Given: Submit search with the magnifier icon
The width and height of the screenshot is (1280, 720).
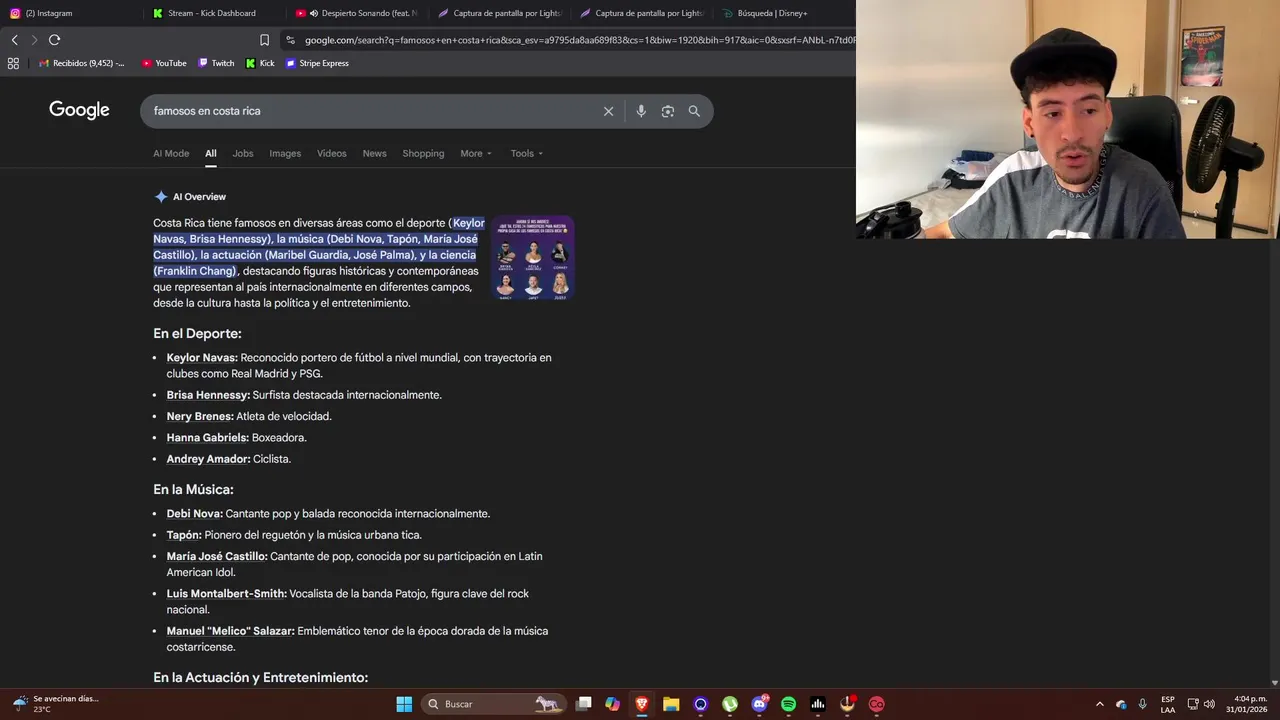Looking at the screenshot, I should (x=694, y=111).
